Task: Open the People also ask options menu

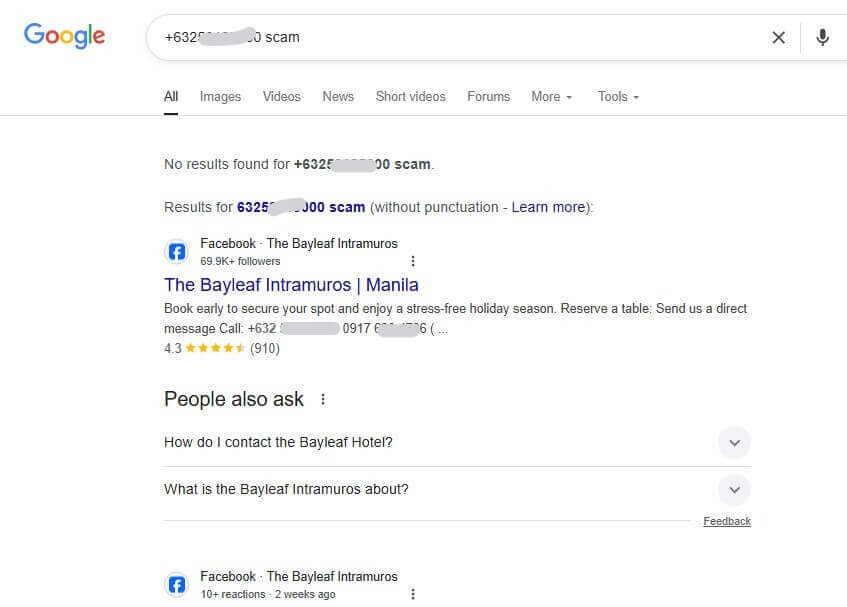Action: click(x=322, y=399)
